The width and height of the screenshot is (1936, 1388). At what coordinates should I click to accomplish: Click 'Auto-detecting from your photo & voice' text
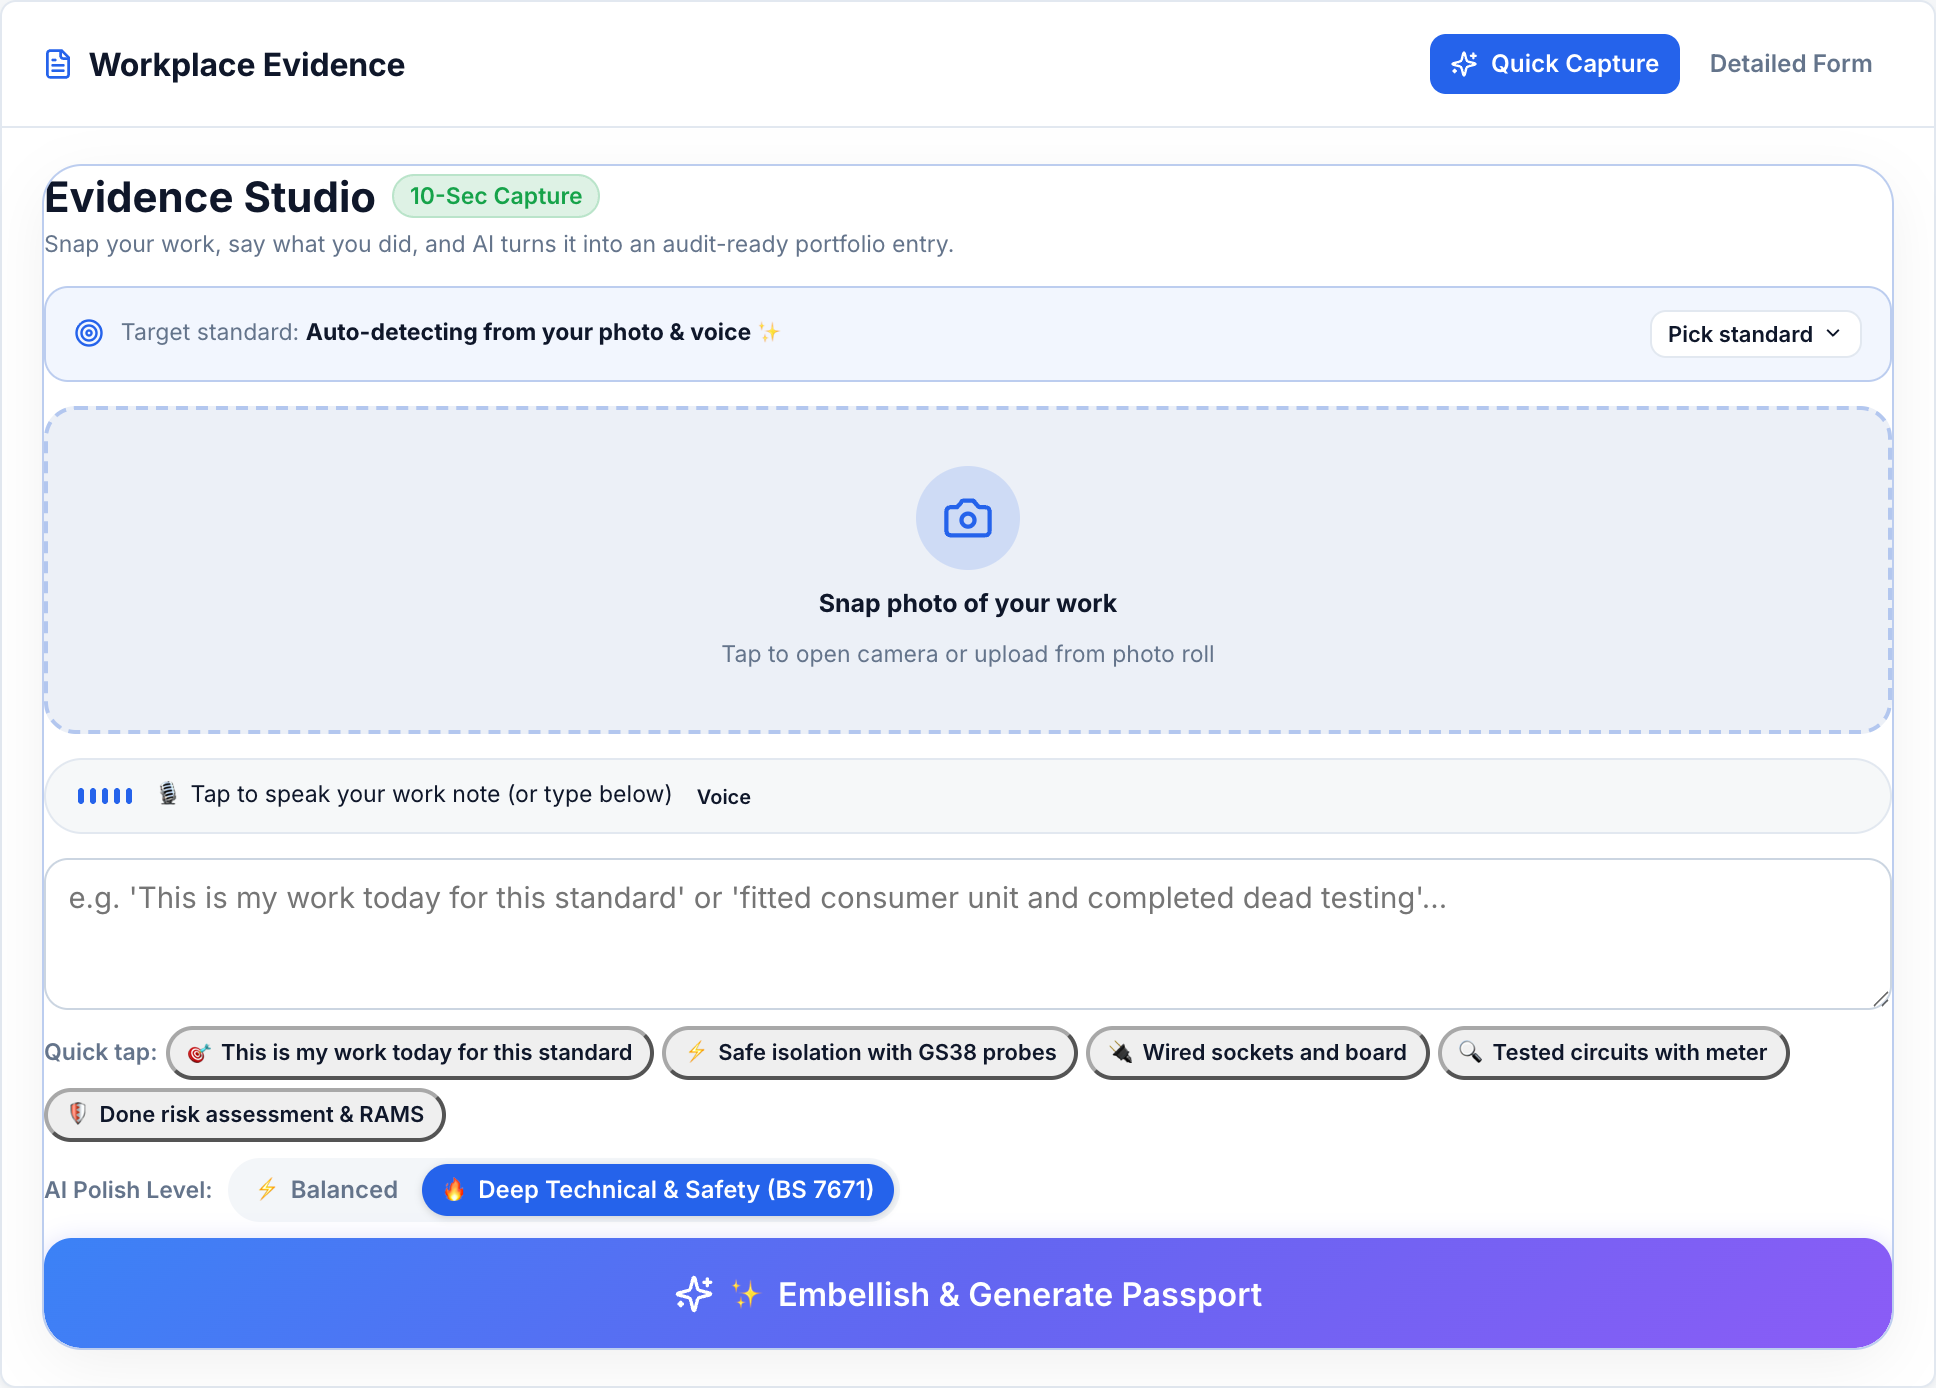click(x=528, y=332)
